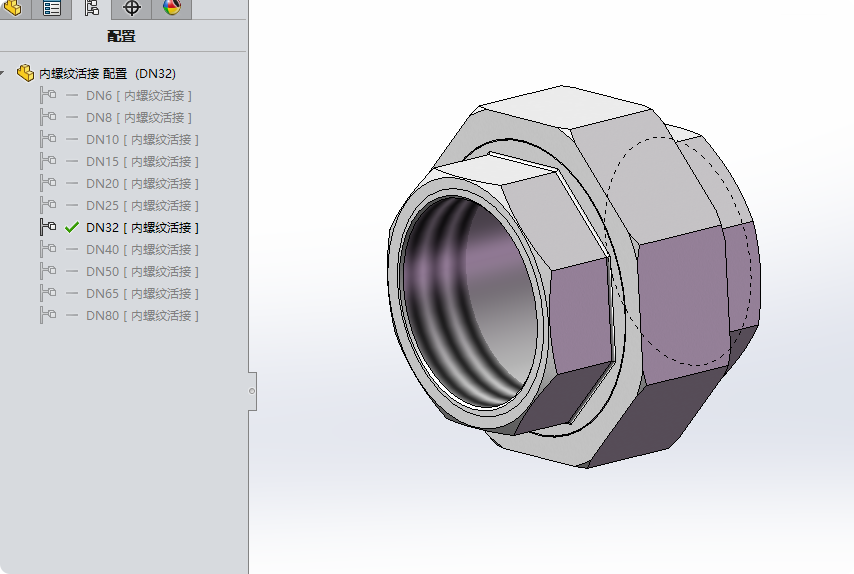Switch to the ConfigurationManager tab
Image resolution: width=854 pixels, height=574 pixels.
[92, 8]
